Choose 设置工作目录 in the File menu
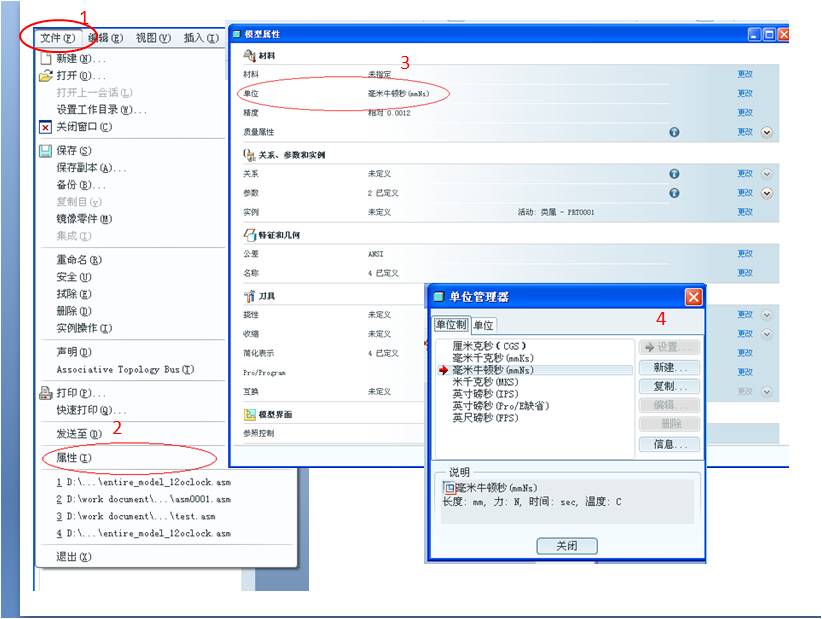The width and height of the screenshot is (822, 619). point(102,110)
